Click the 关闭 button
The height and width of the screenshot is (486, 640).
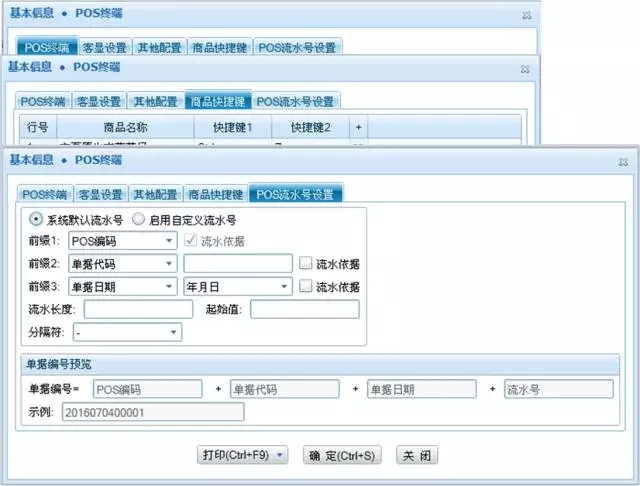coord(417,455)
